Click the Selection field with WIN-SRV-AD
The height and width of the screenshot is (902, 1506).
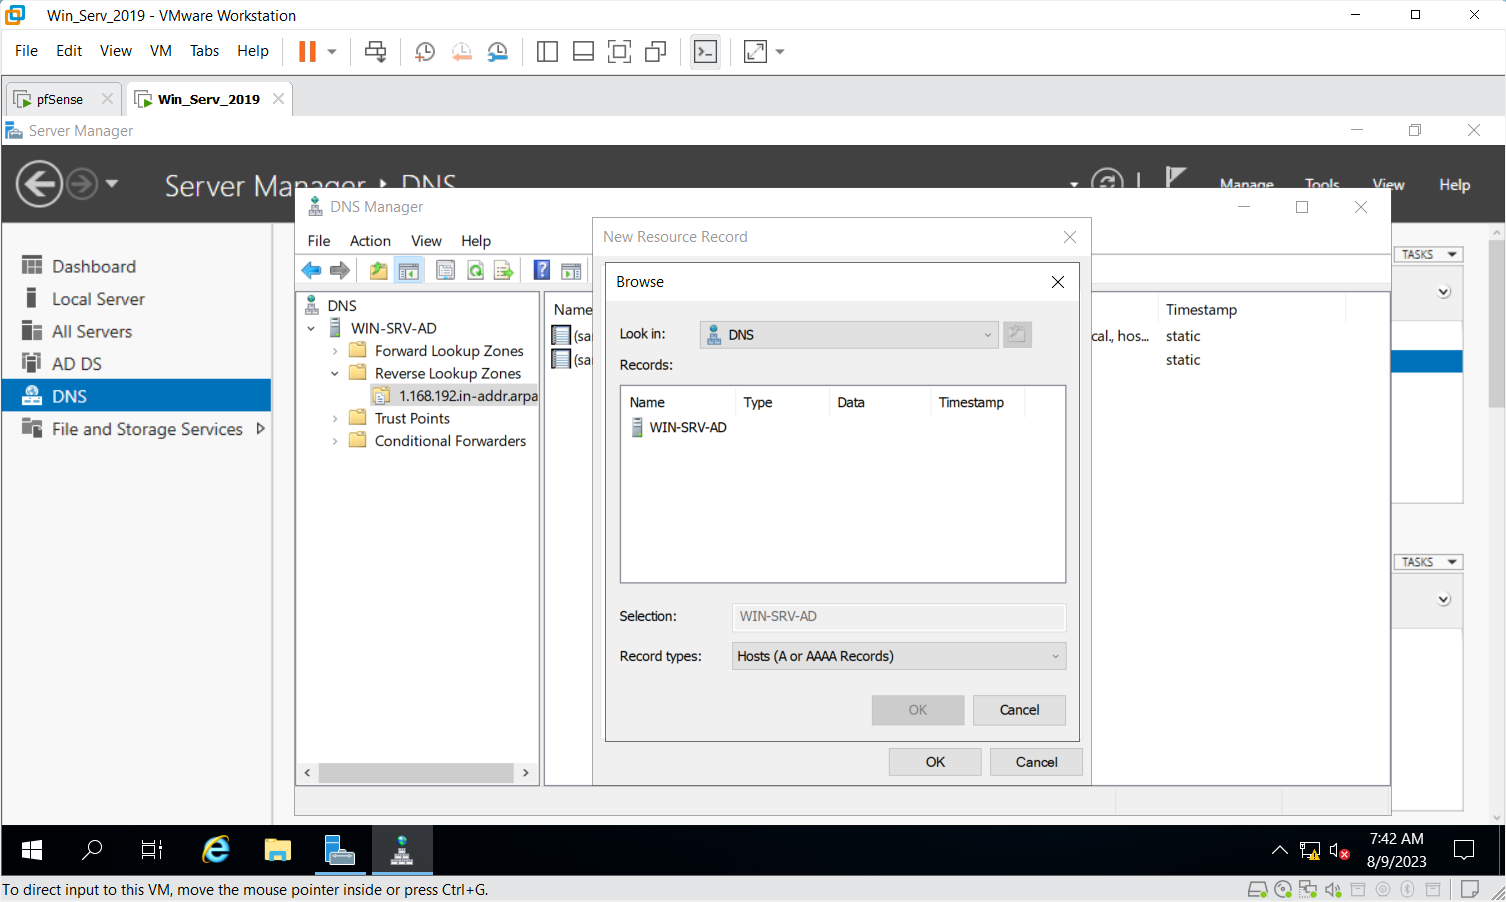899,616
